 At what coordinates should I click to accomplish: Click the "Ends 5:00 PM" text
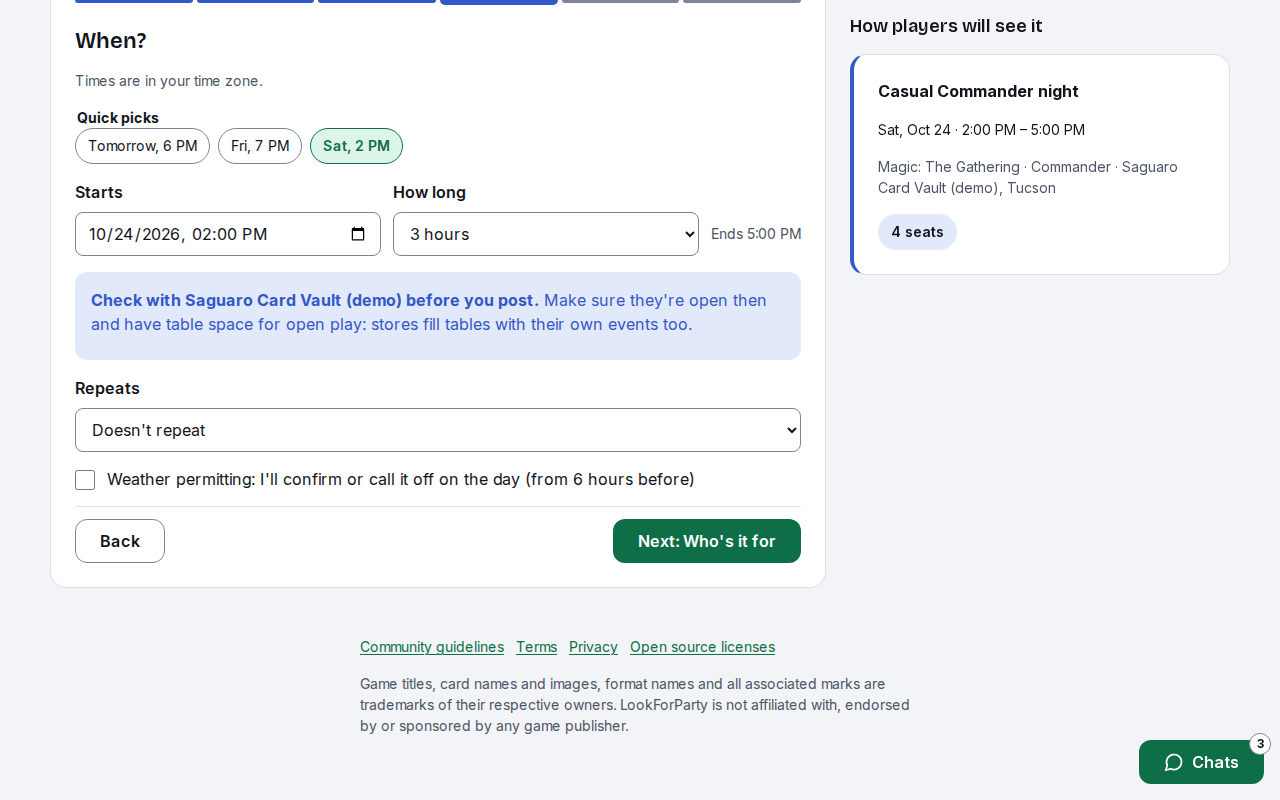[756, 234]
